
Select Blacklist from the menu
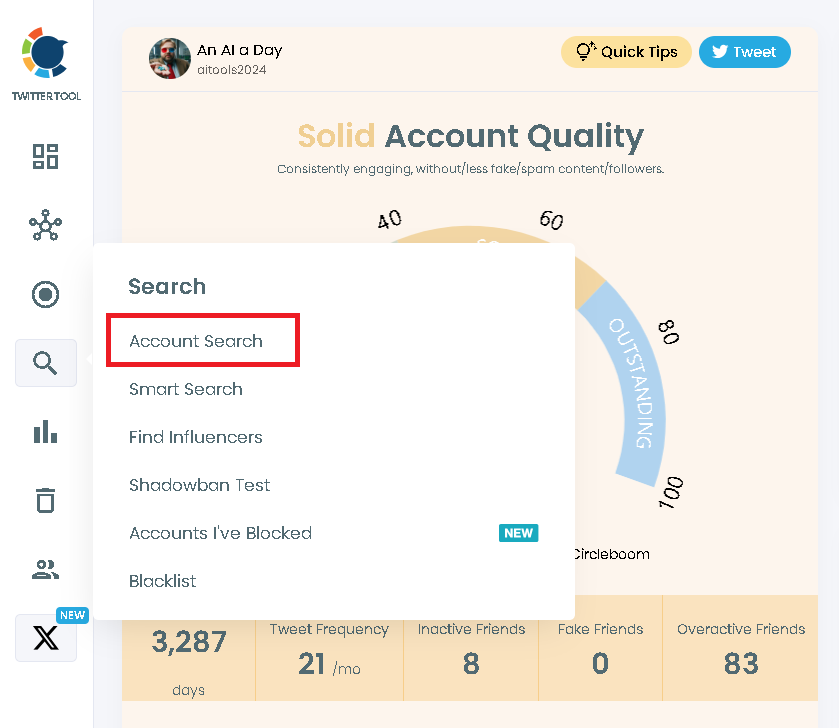tap(162, 581)
